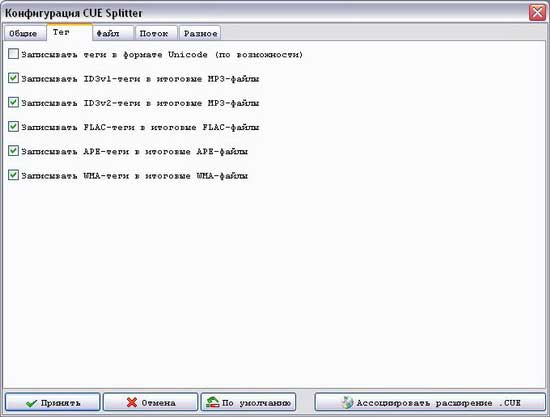Screen dimensions: 550x417
Task: Click label Записывать ID3v1-теги в итоговые MP3-файлы
Action: coord(140,79)
